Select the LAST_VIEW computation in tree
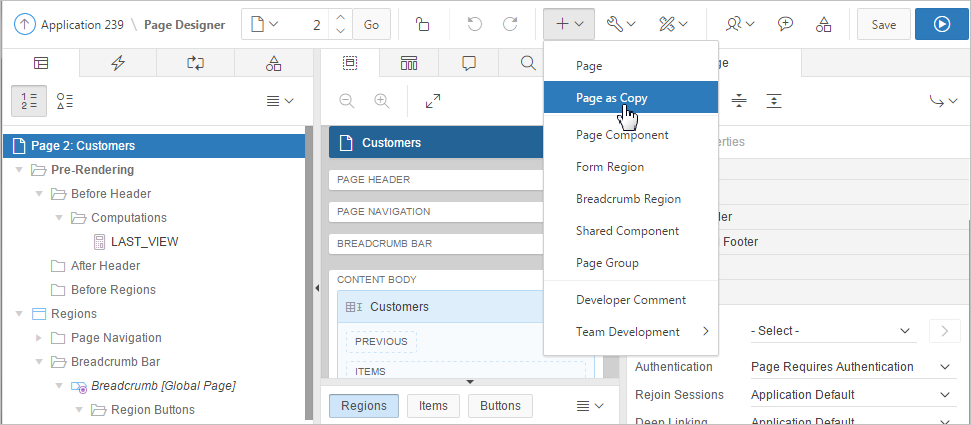This screenshot has height=425, width=971. click(x=144, y=241)
